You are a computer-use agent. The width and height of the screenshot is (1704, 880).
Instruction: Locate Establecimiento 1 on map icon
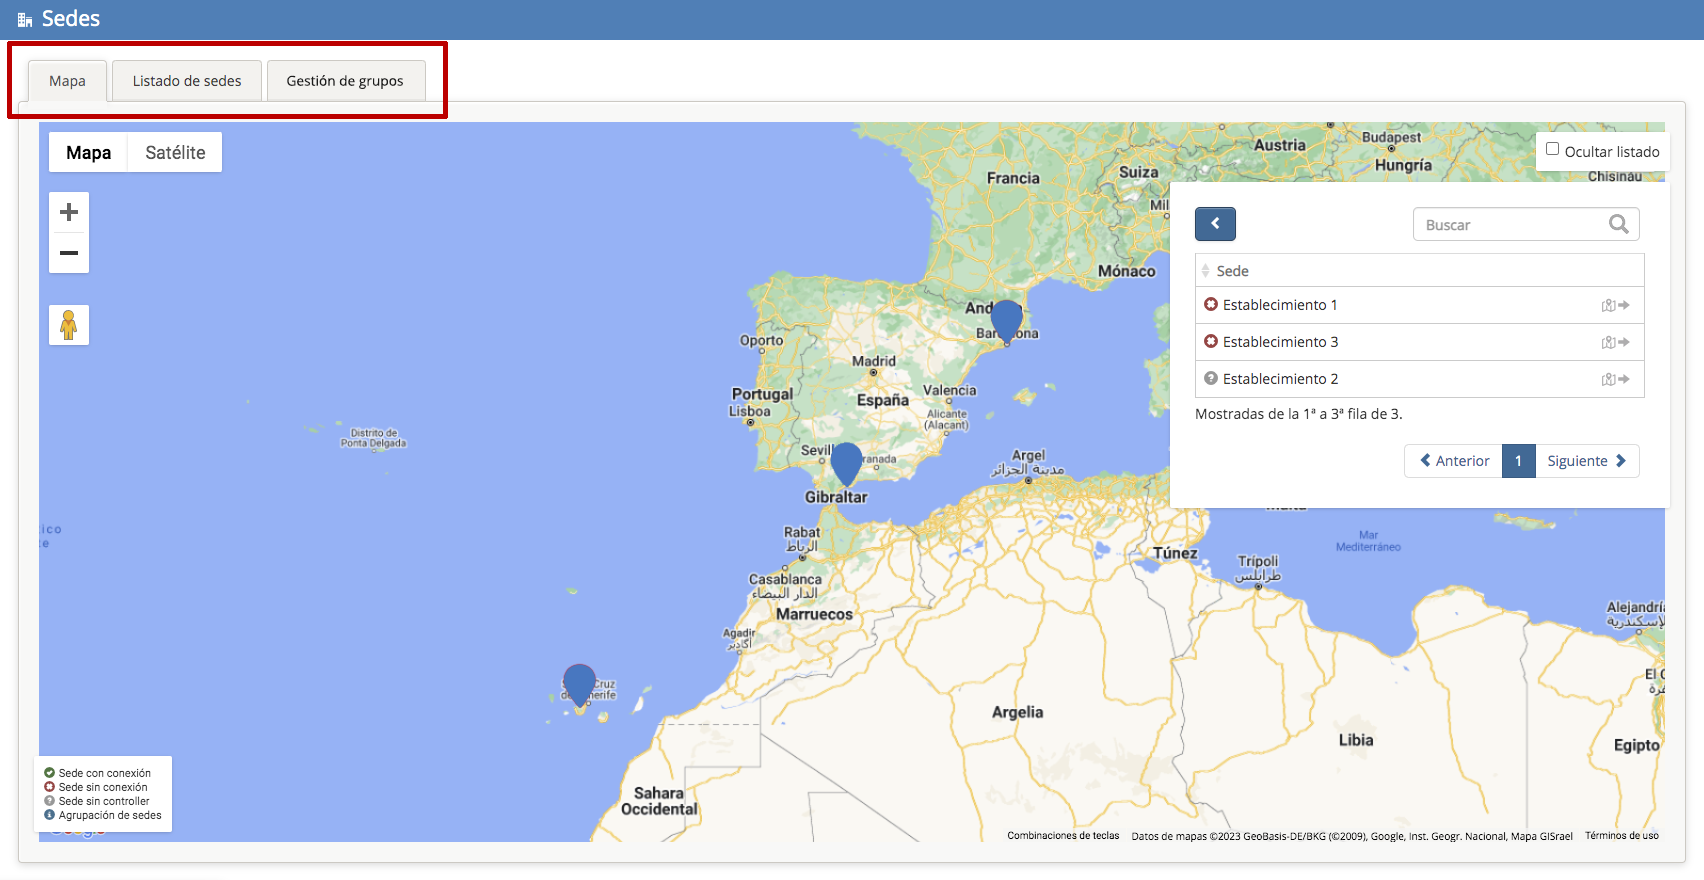pos(1615,305)
